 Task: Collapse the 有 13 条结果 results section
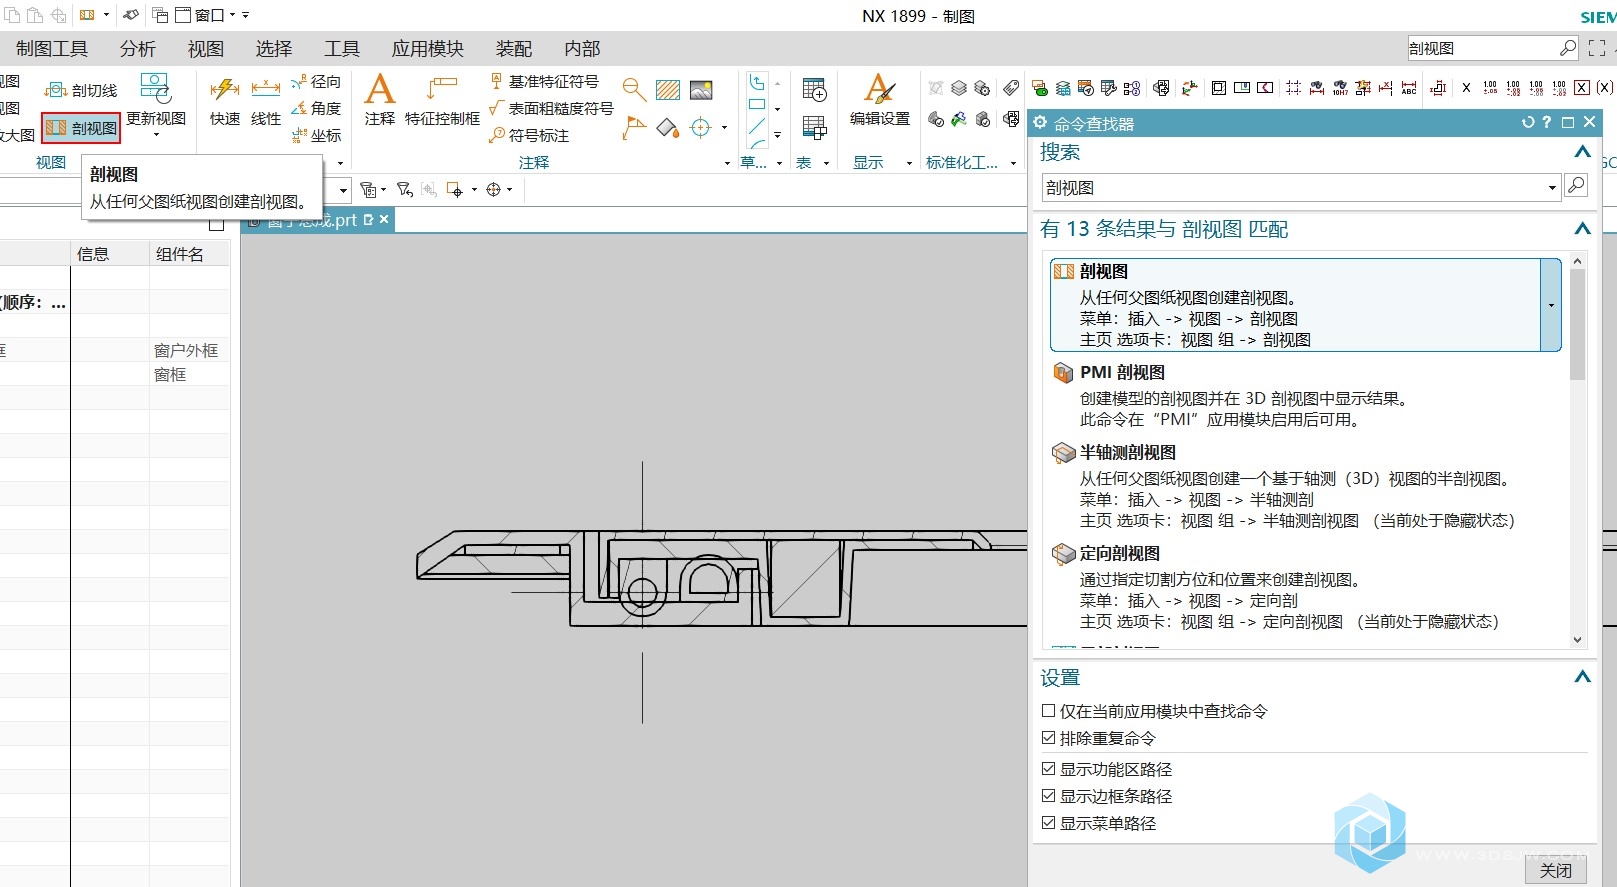(x=1582, y=229)
